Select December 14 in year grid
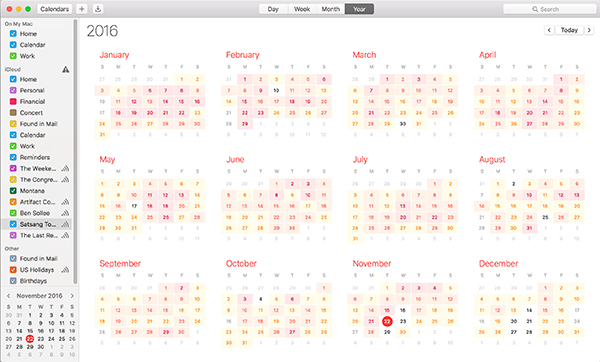 pos(529,310)
